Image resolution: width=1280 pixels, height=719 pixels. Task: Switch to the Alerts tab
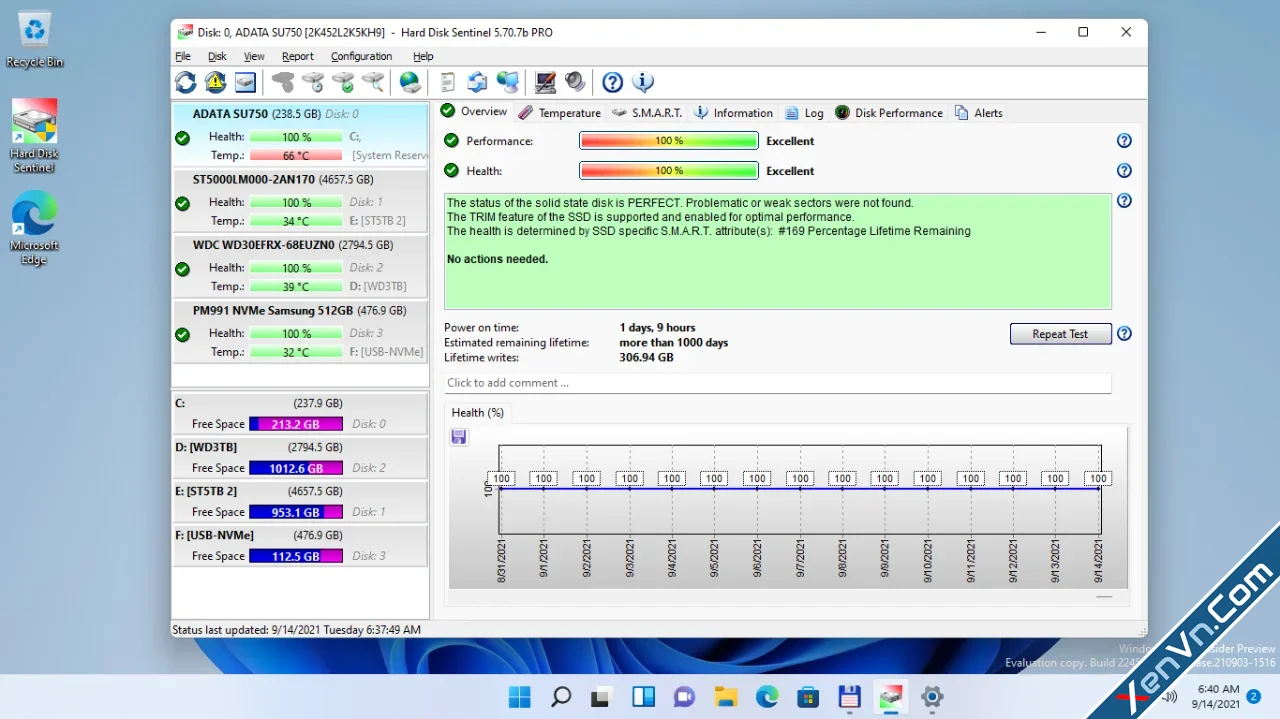pyautogui.click(x=978, y=113)
